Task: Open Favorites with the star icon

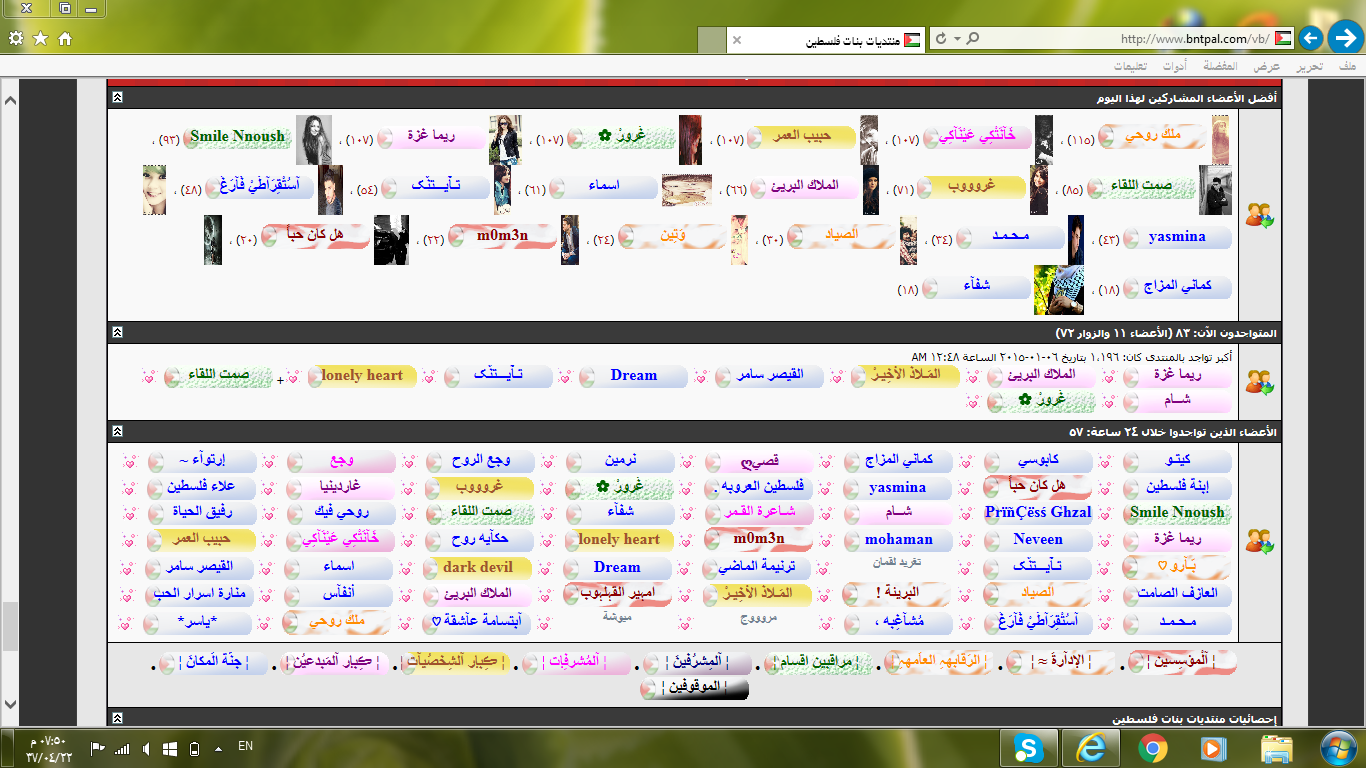Action: (x=40, y=38)
